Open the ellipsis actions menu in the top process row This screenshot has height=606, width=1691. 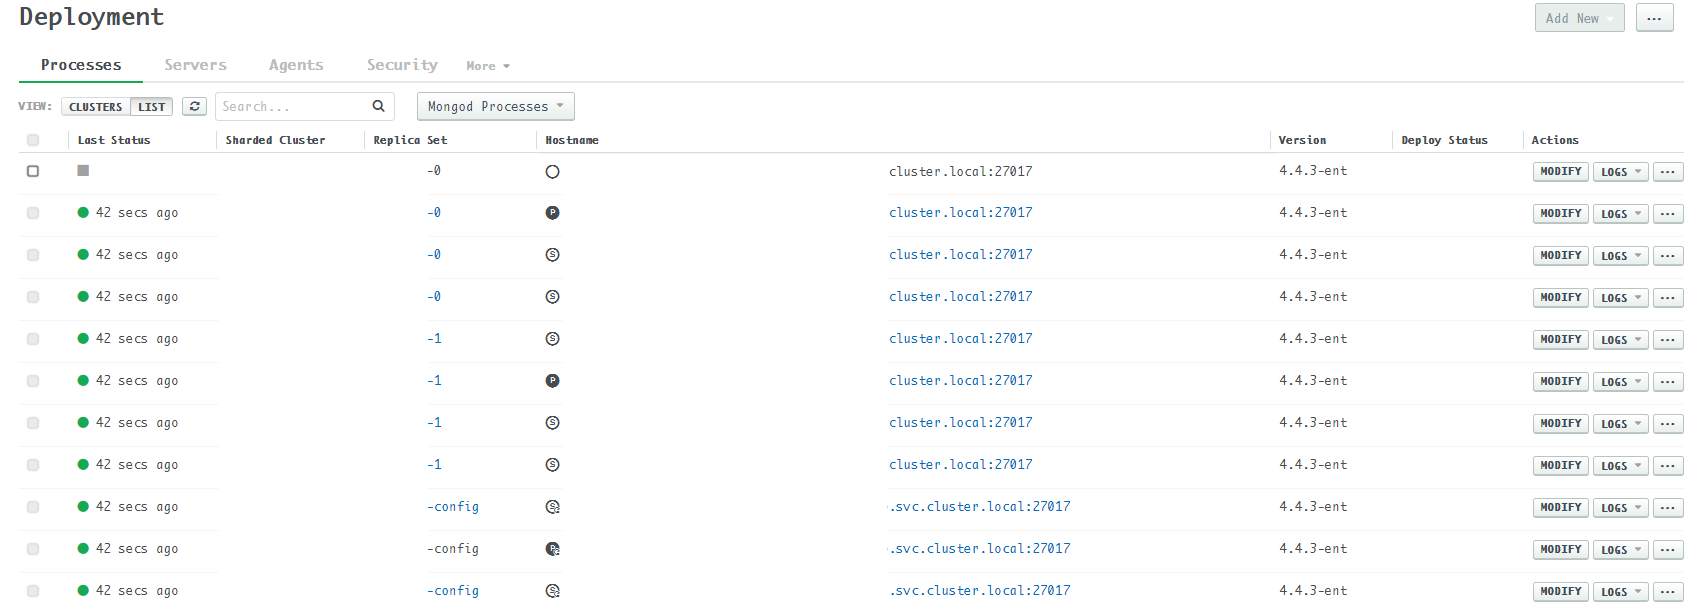1667,172
